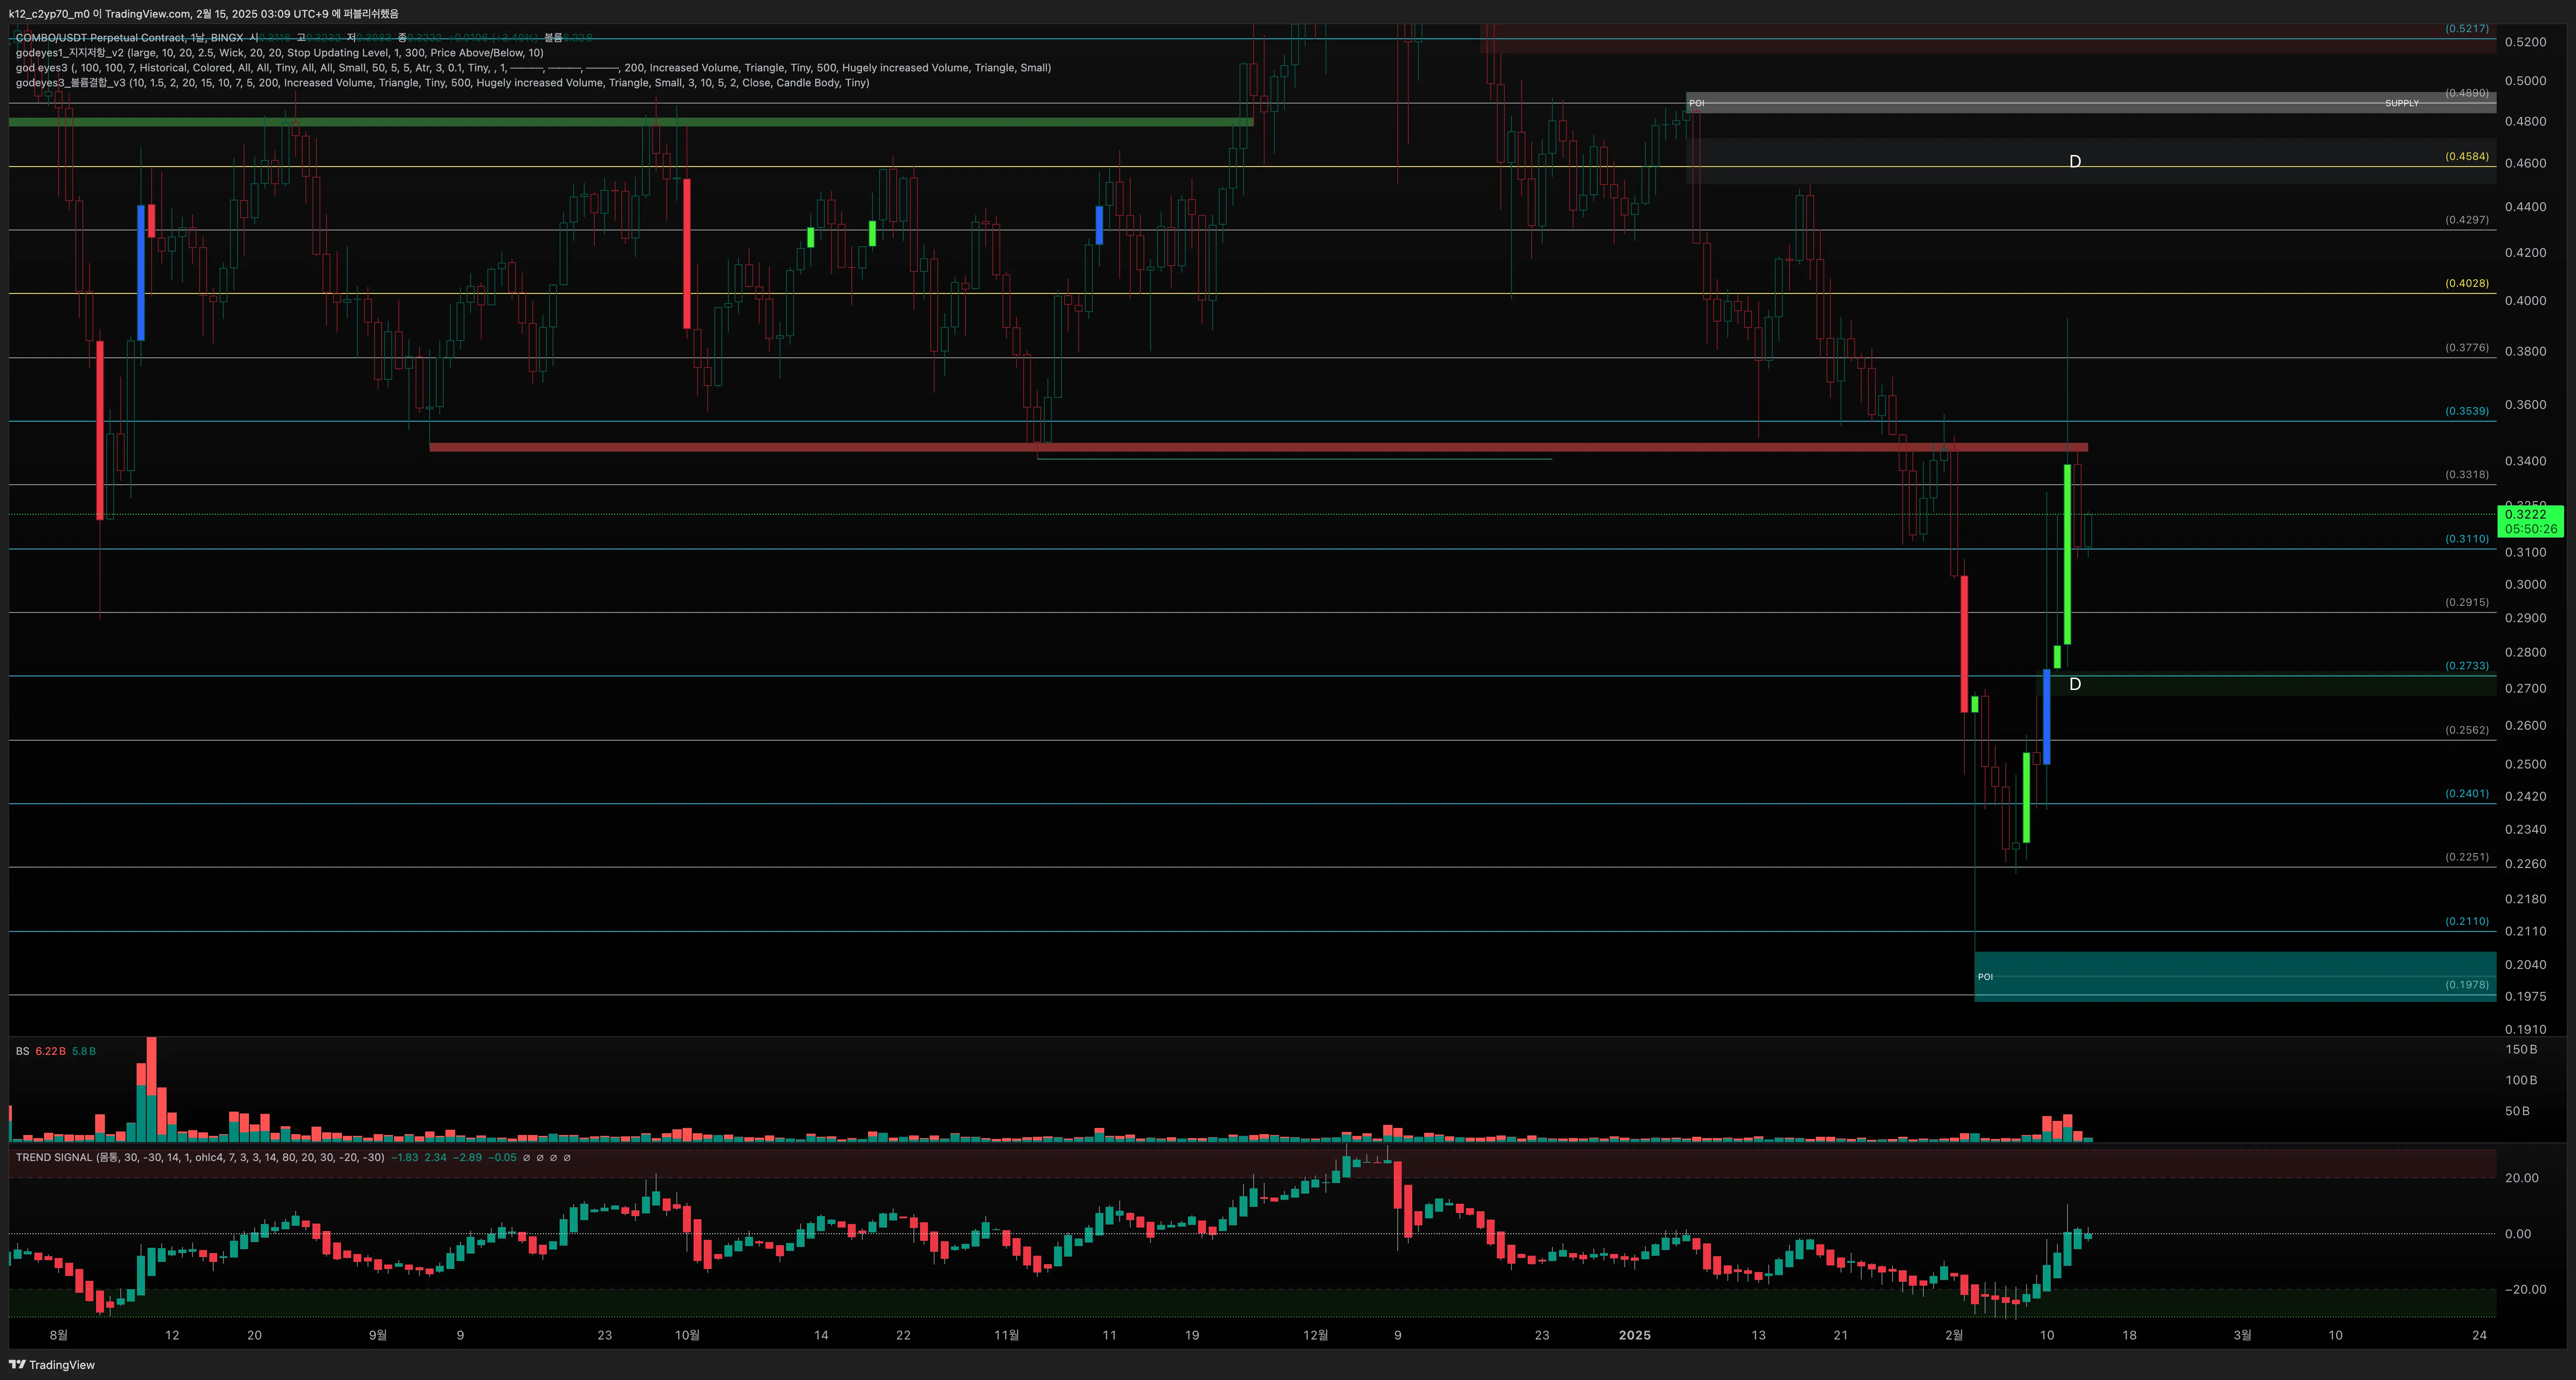2576x1380 pixels.
Task: Select the godeyes3_볼륨결합_v3 indicator legend
Action: coord(442,83)
